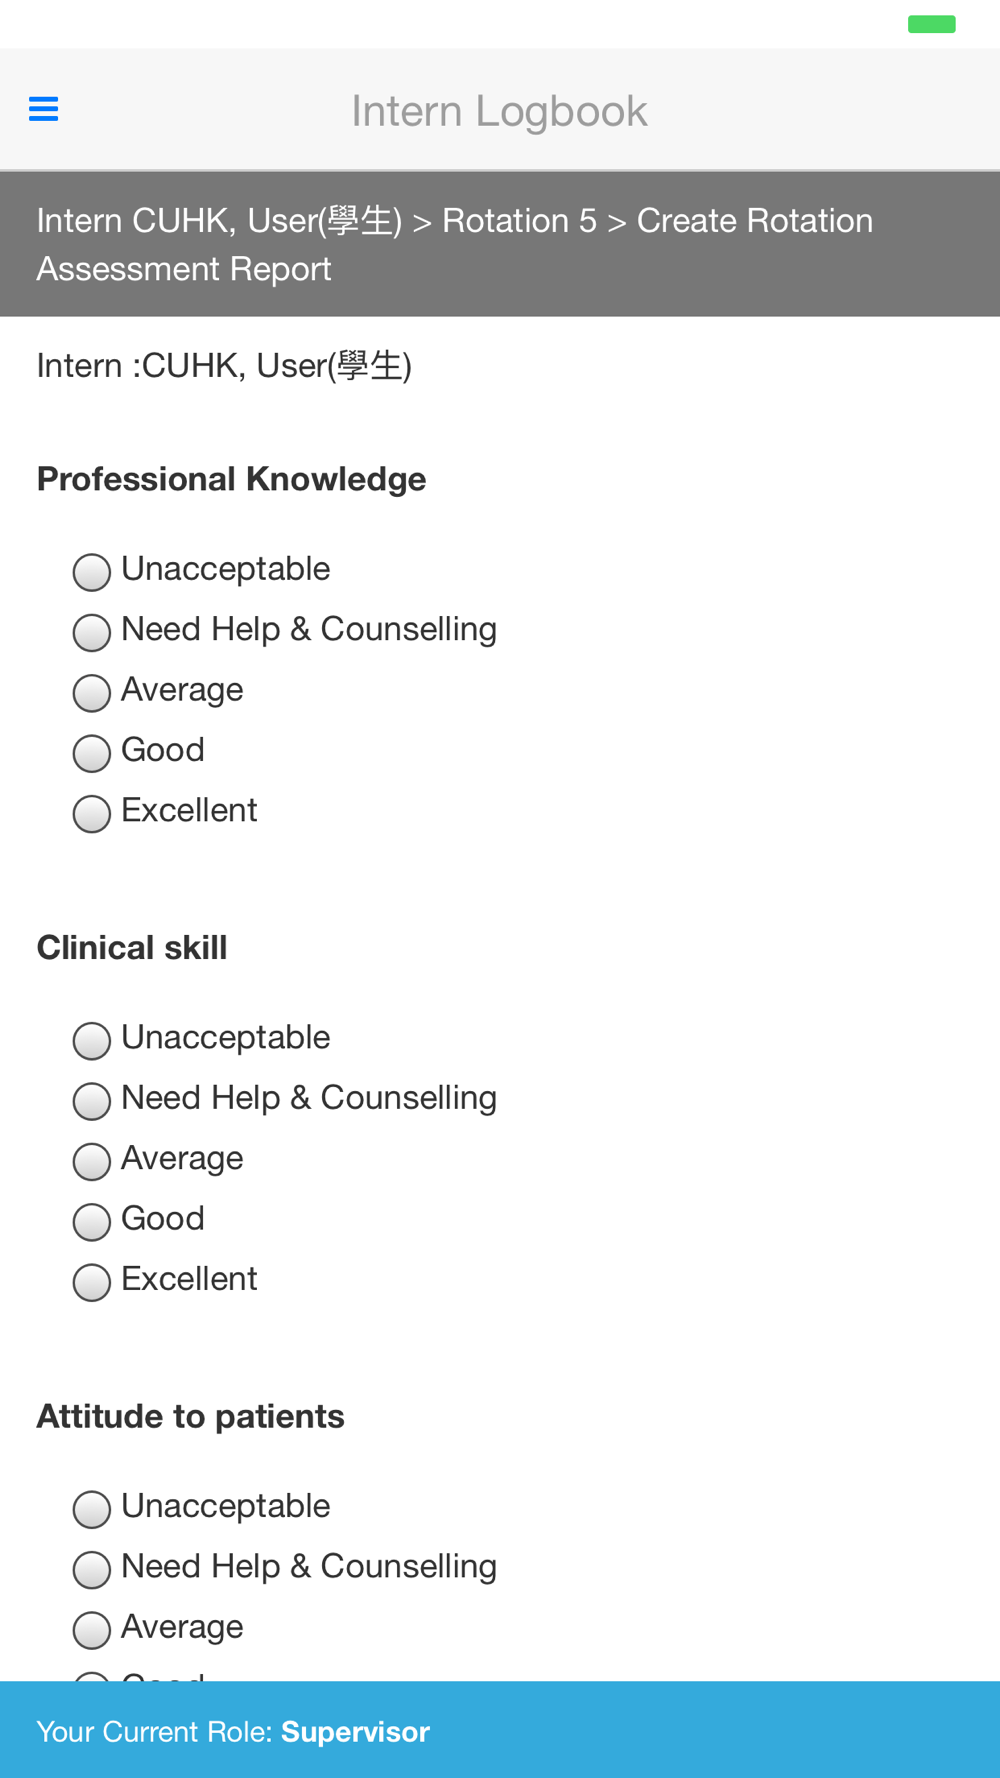Select Need Help & Counselling for Clinical skill

click(91, 1101)
